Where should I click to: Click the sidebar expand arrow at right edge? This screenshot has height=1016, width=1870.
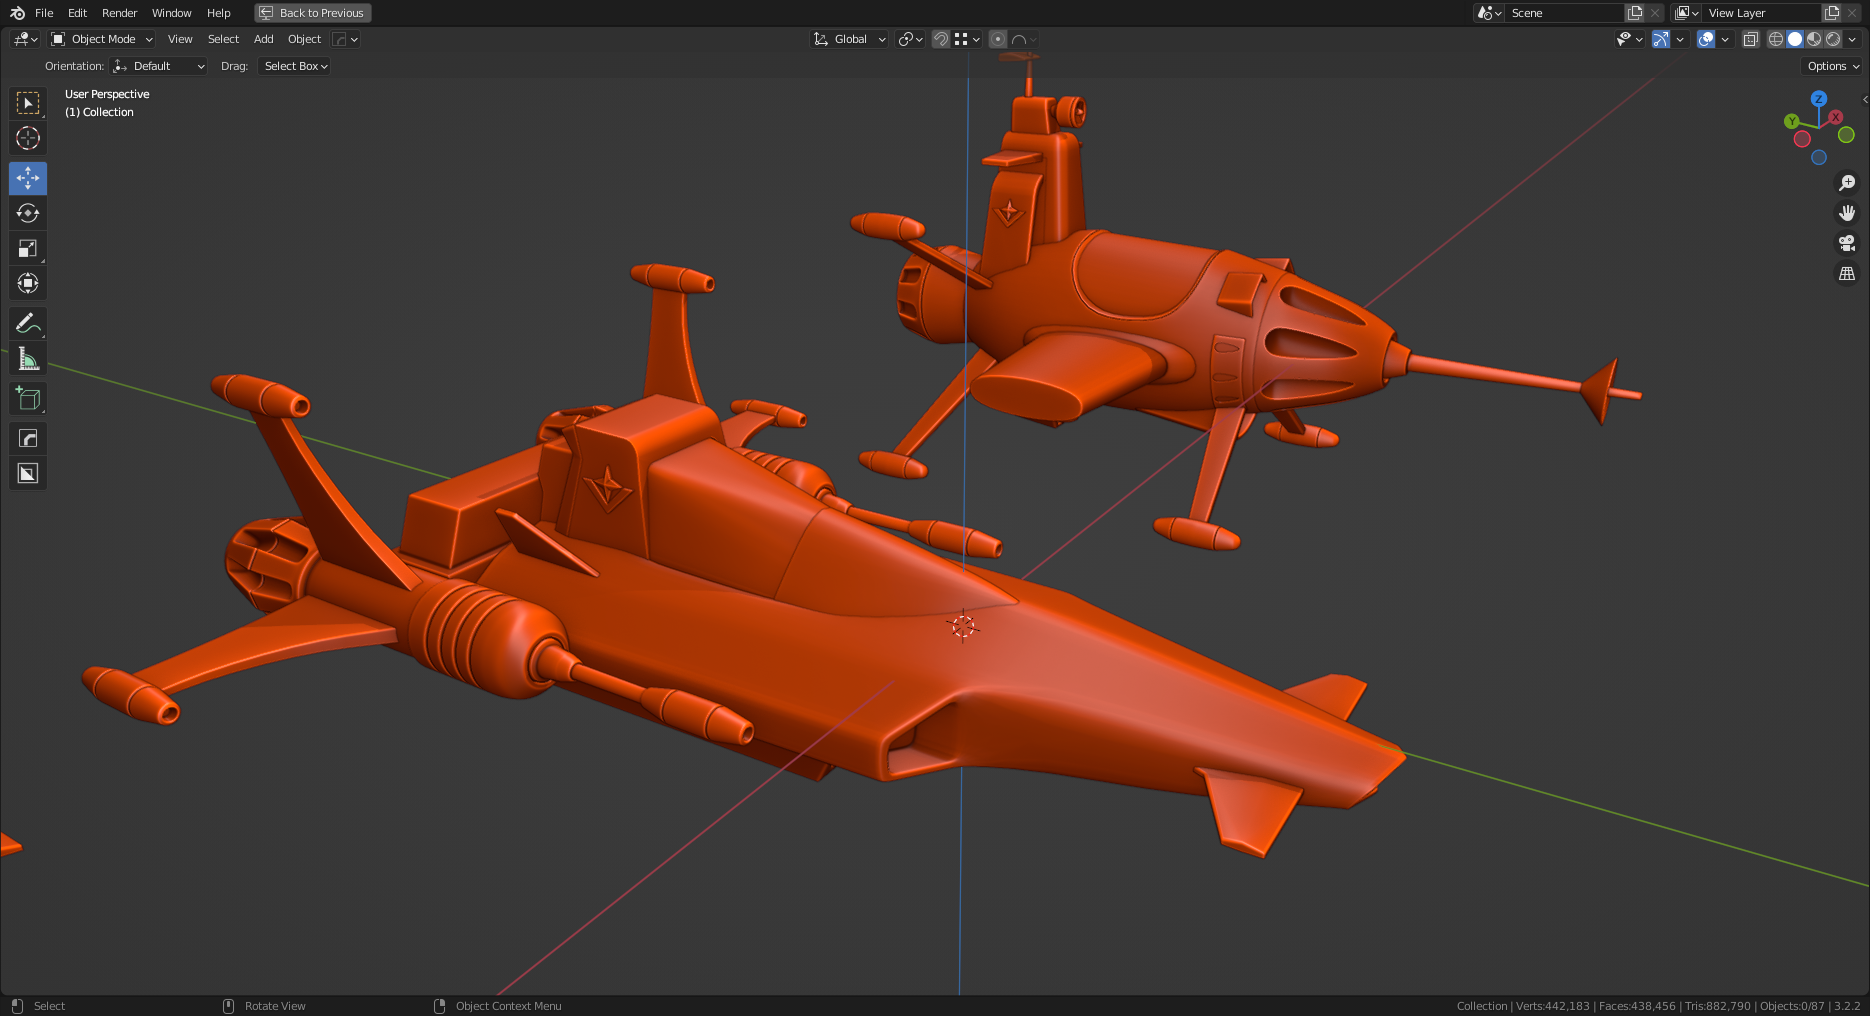pyautogui.click(x=1865, y=99)
